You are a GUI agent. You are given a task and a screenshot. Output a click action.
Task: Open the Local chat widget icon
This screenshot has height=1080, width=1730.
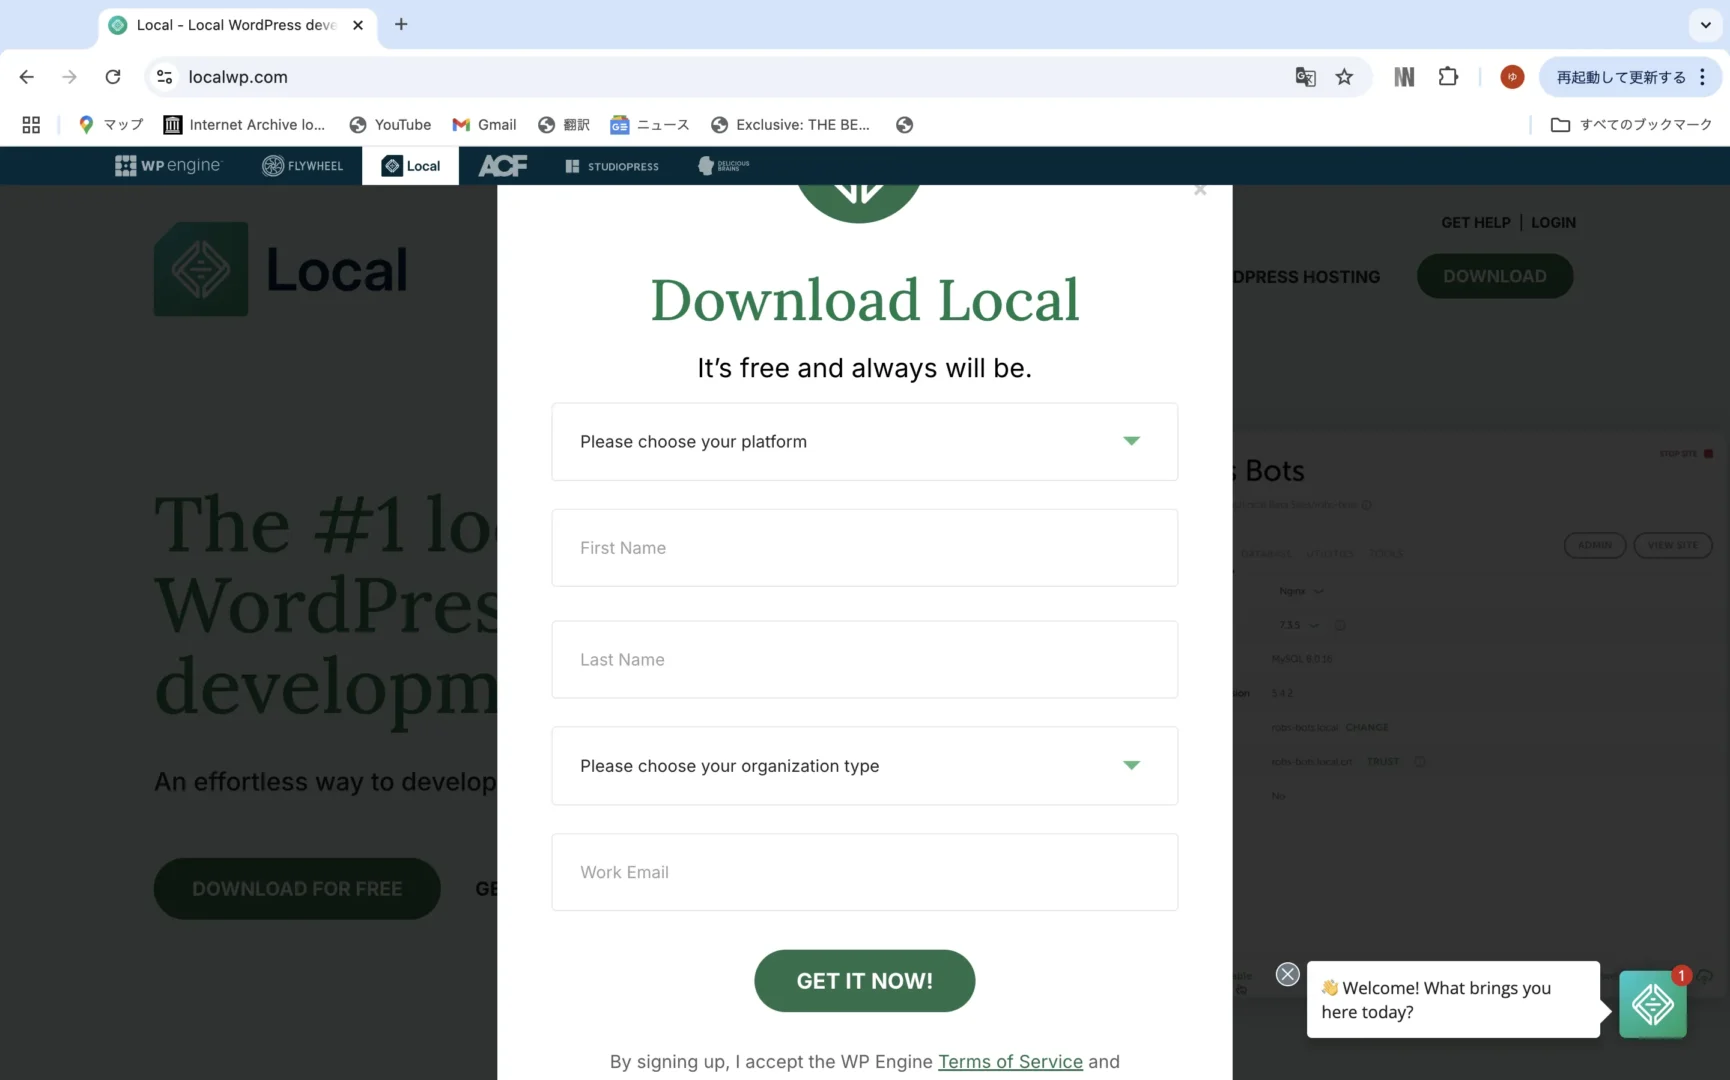coord(1652,1003)
